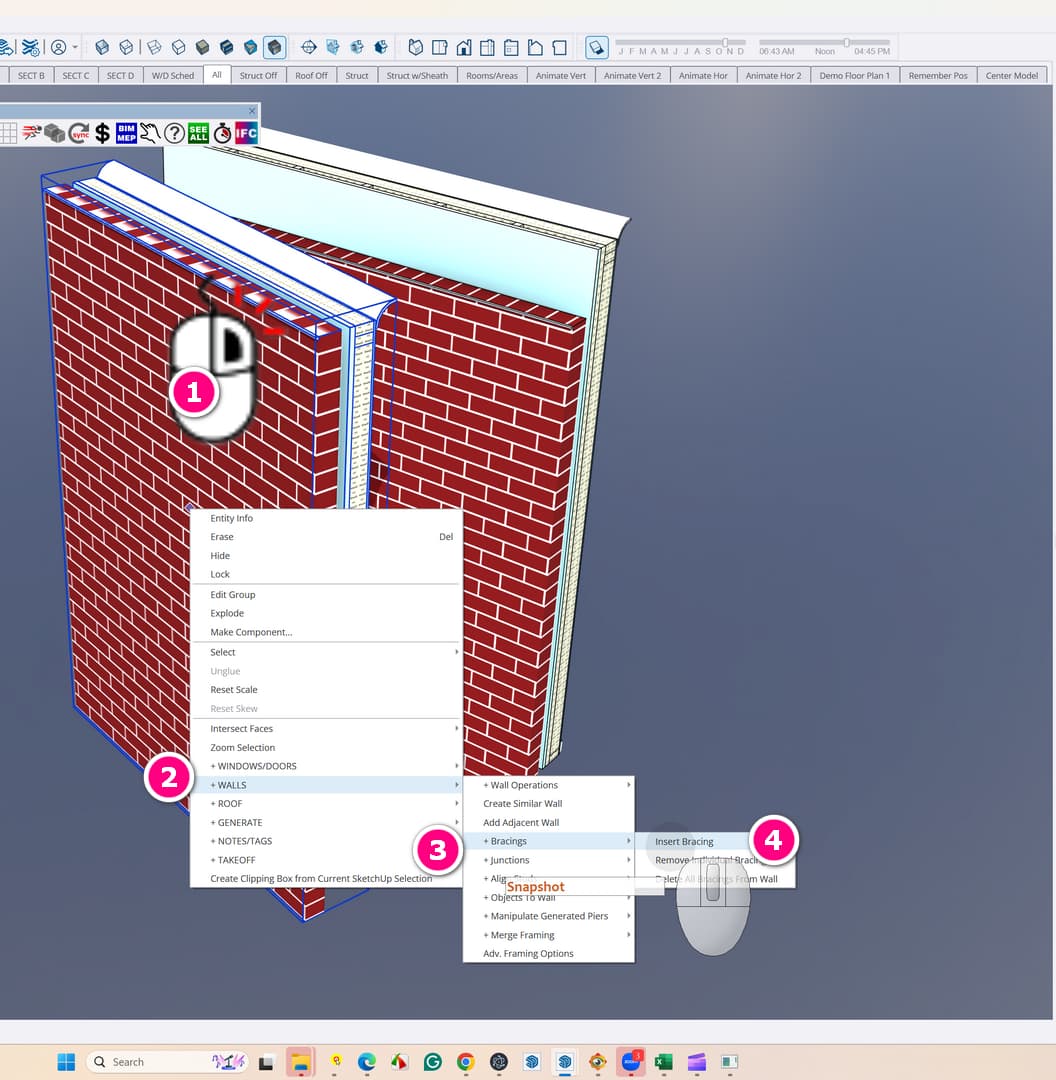
Task: Switch to Iso view
Action: (x=415, y=47)
